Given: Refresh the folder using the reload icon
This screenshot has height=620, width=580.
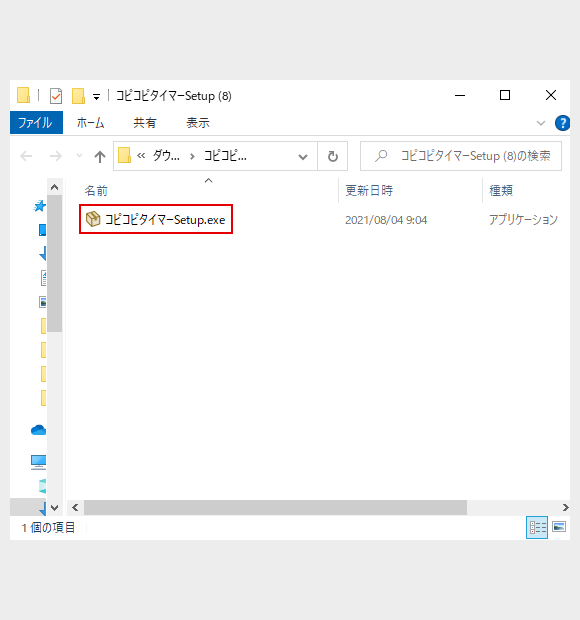Looking at the screenshot, I should [x=333, y=157].
